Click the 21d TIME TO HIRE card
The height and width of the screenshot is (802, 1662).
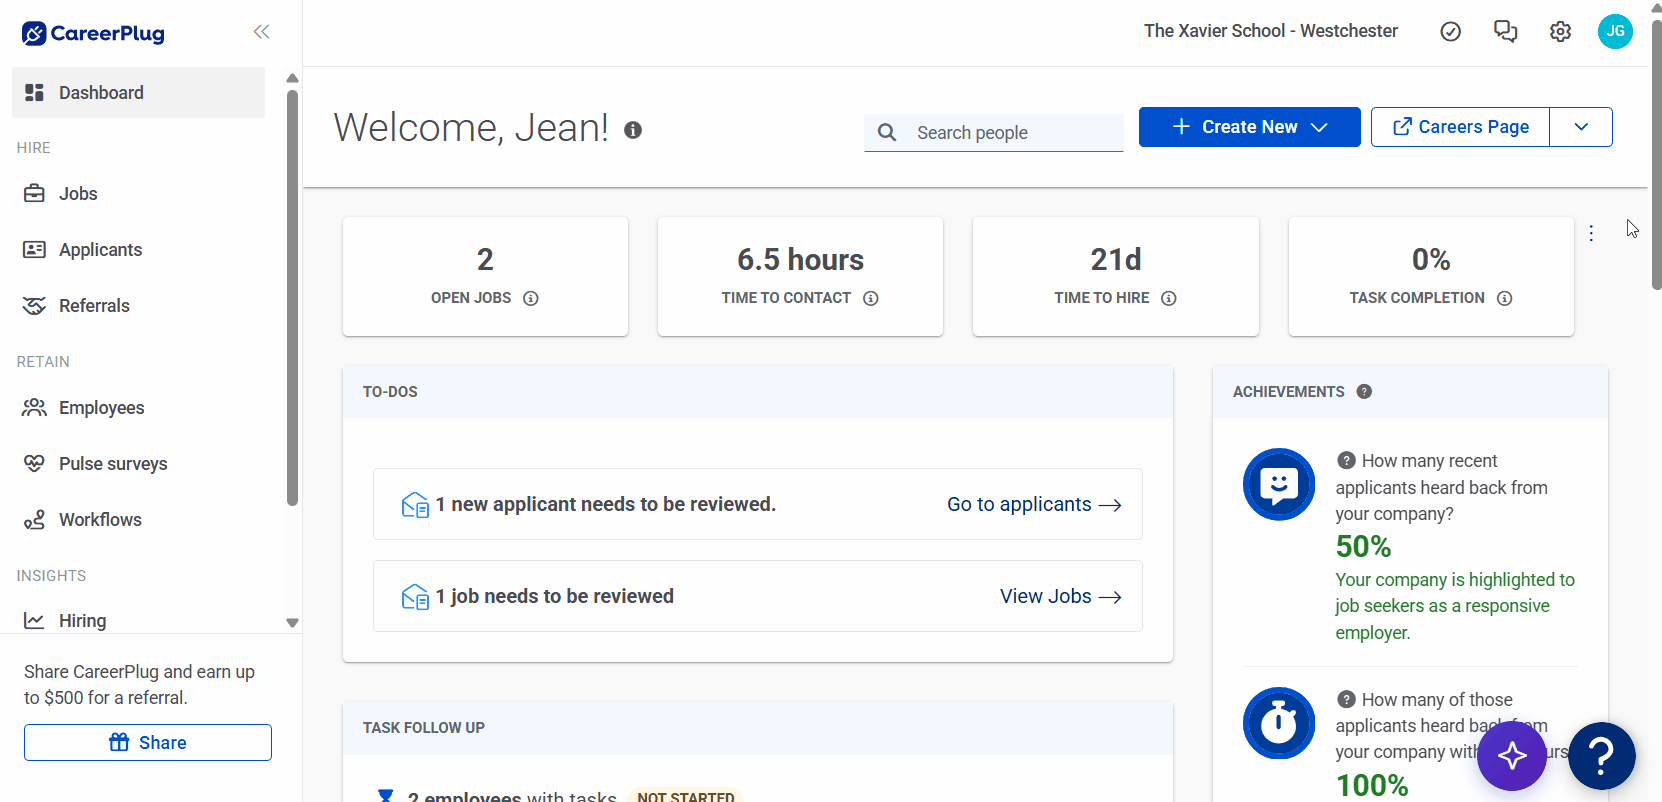[x=1115, y=276]
